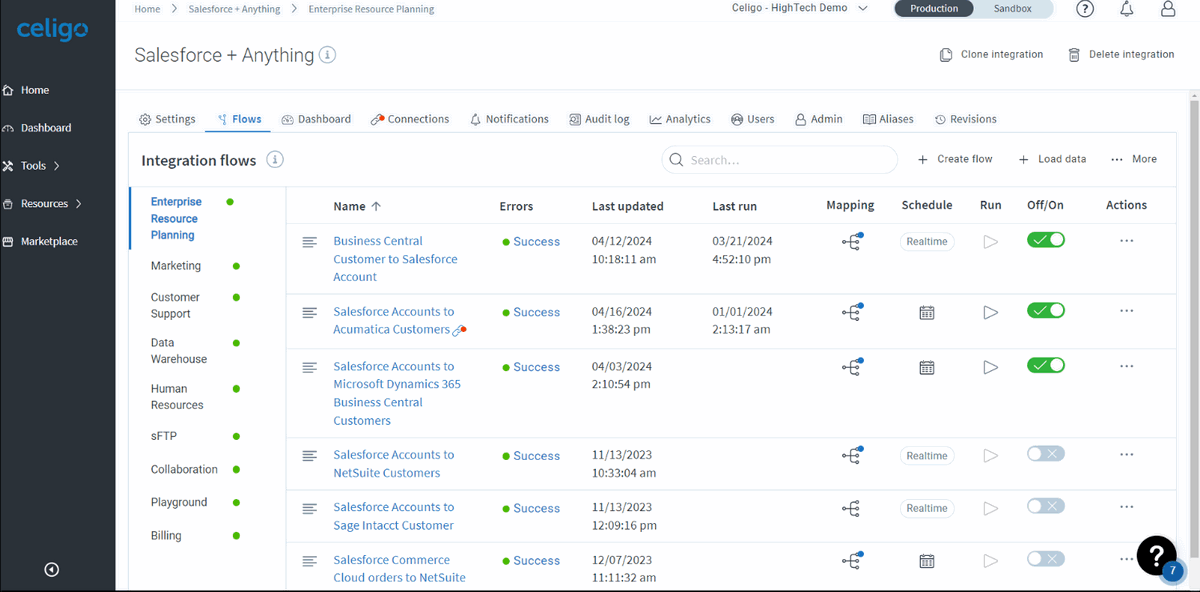Open the Revisions tab
This screenshot has height=592, width=1200.
(965, 119)
